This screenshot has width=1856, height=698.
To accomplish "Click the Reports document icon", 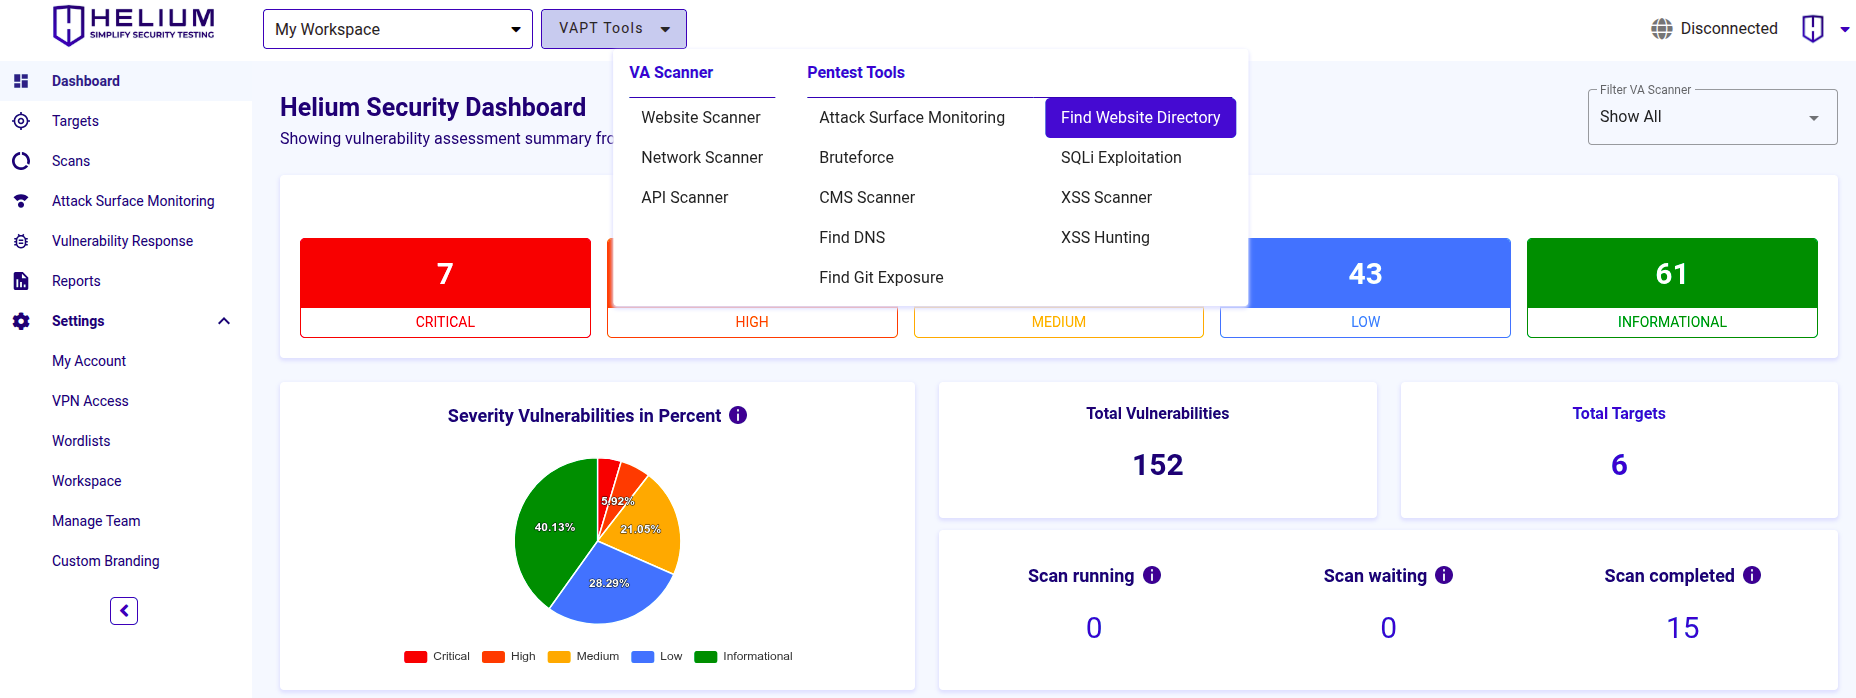I will 21,281.
